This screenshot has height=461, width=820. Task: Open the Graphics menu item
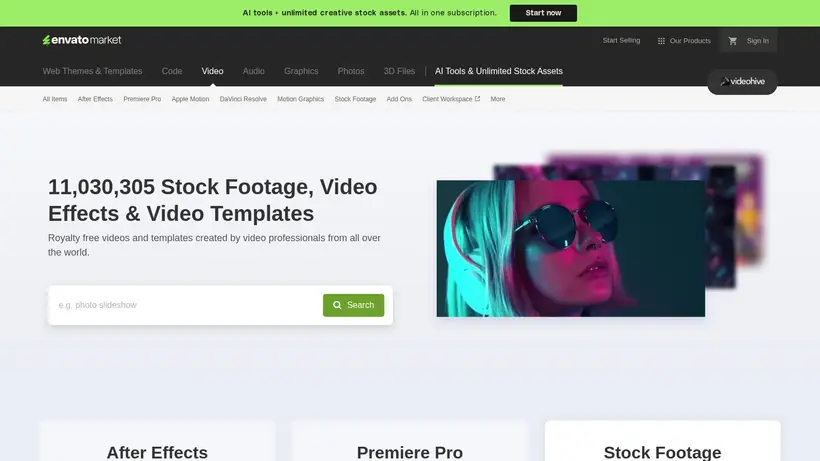point(301,71)
